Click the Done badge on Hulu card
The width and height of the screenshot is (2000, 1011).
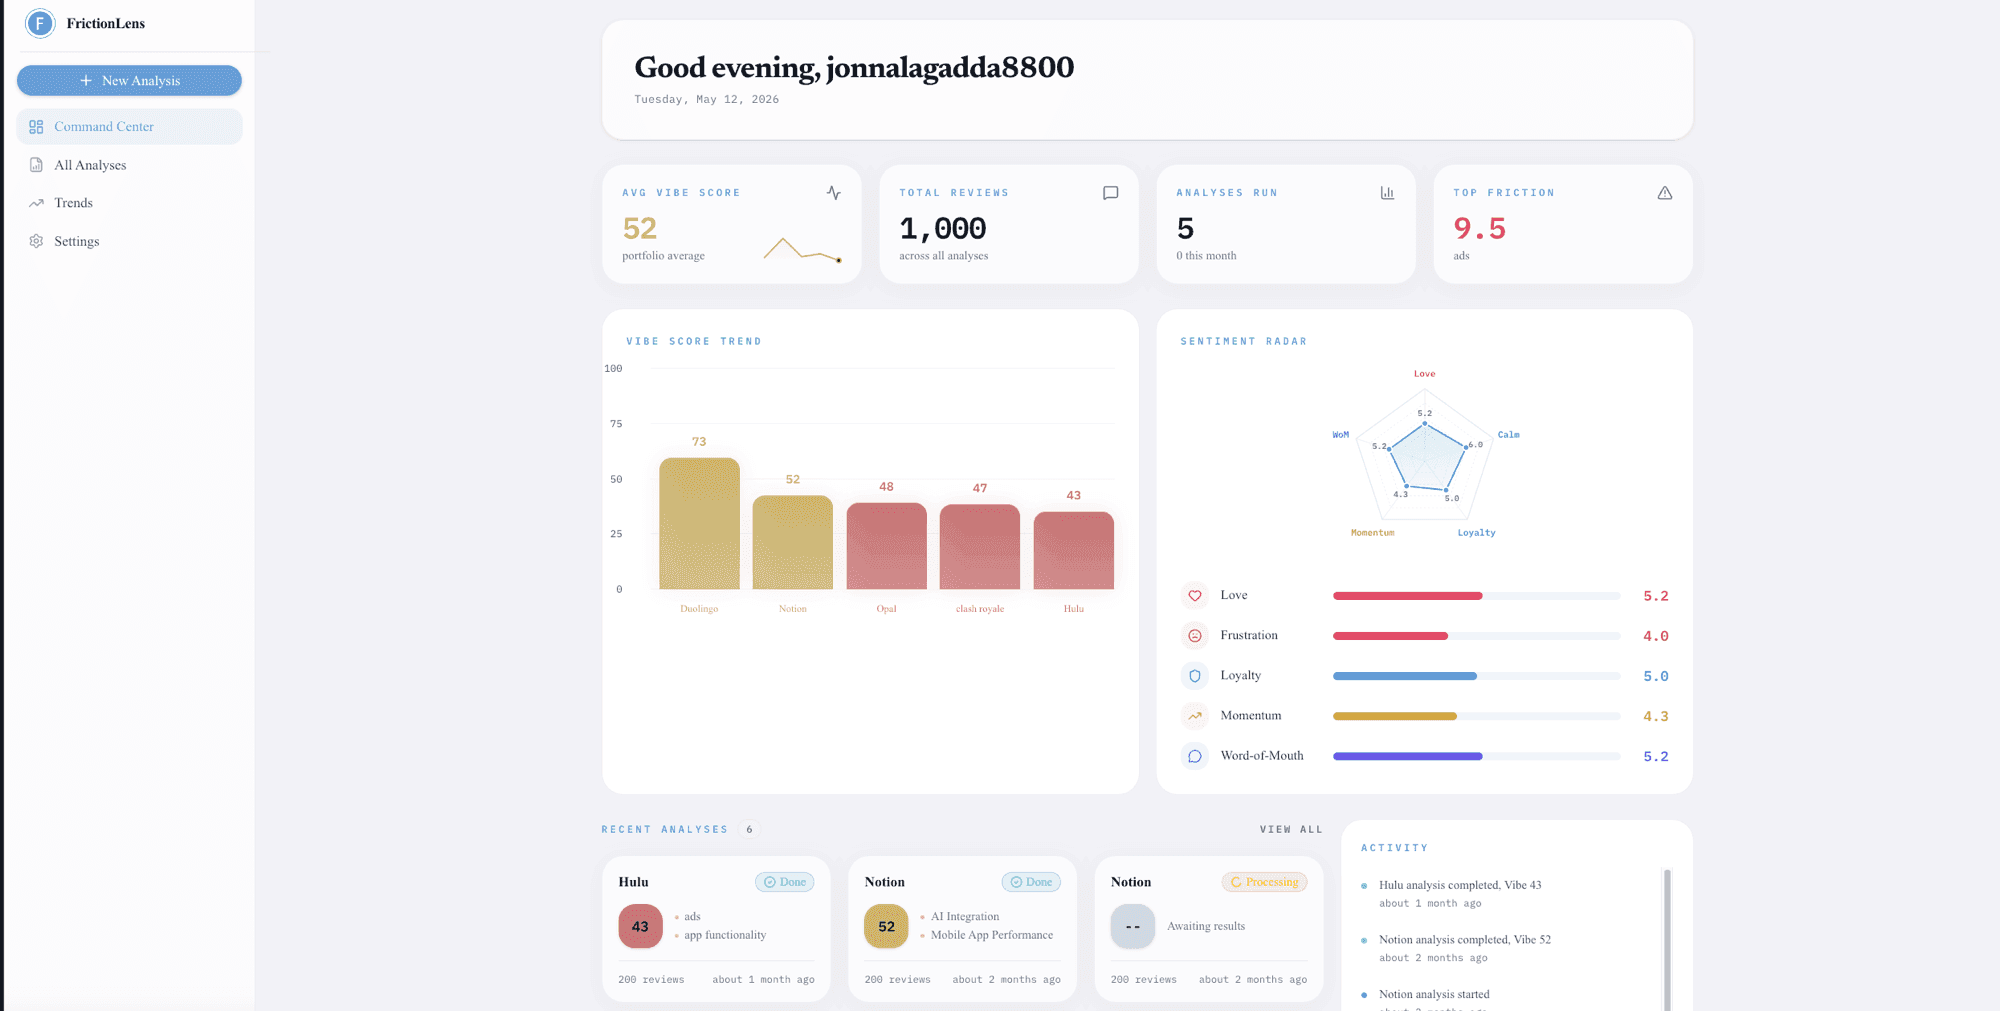point(785,882)
